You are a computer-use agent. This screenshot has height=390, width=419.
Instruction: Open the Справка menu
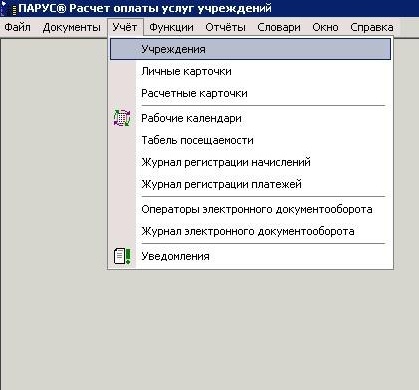372,27
